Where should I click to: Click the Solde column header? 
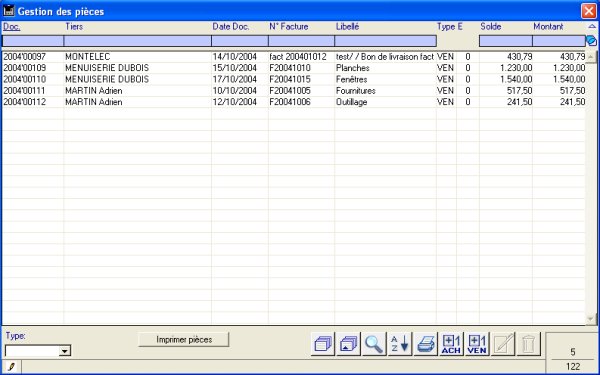[491, 26]
